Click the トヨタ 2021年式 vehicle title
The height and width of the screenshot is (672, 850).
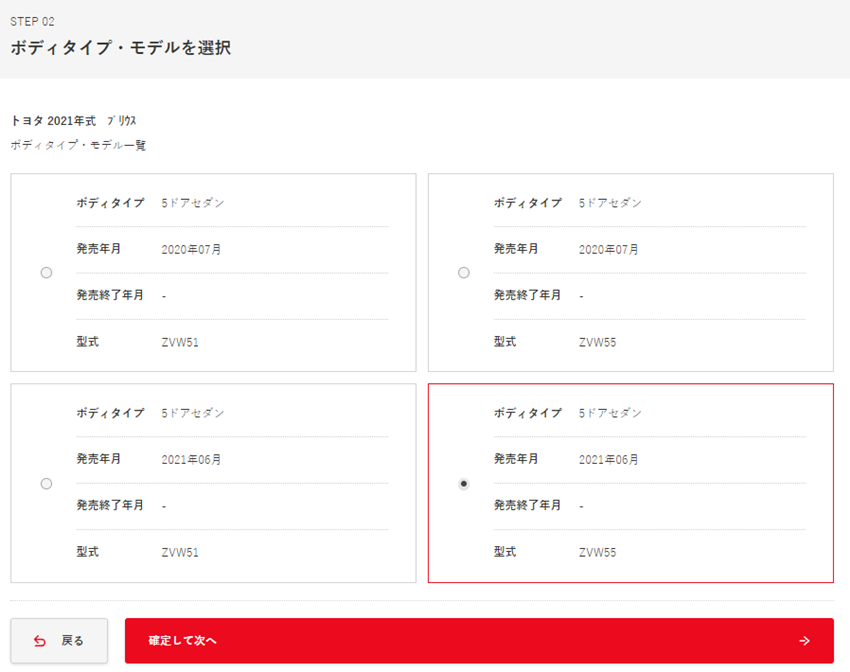pos(73,121)
